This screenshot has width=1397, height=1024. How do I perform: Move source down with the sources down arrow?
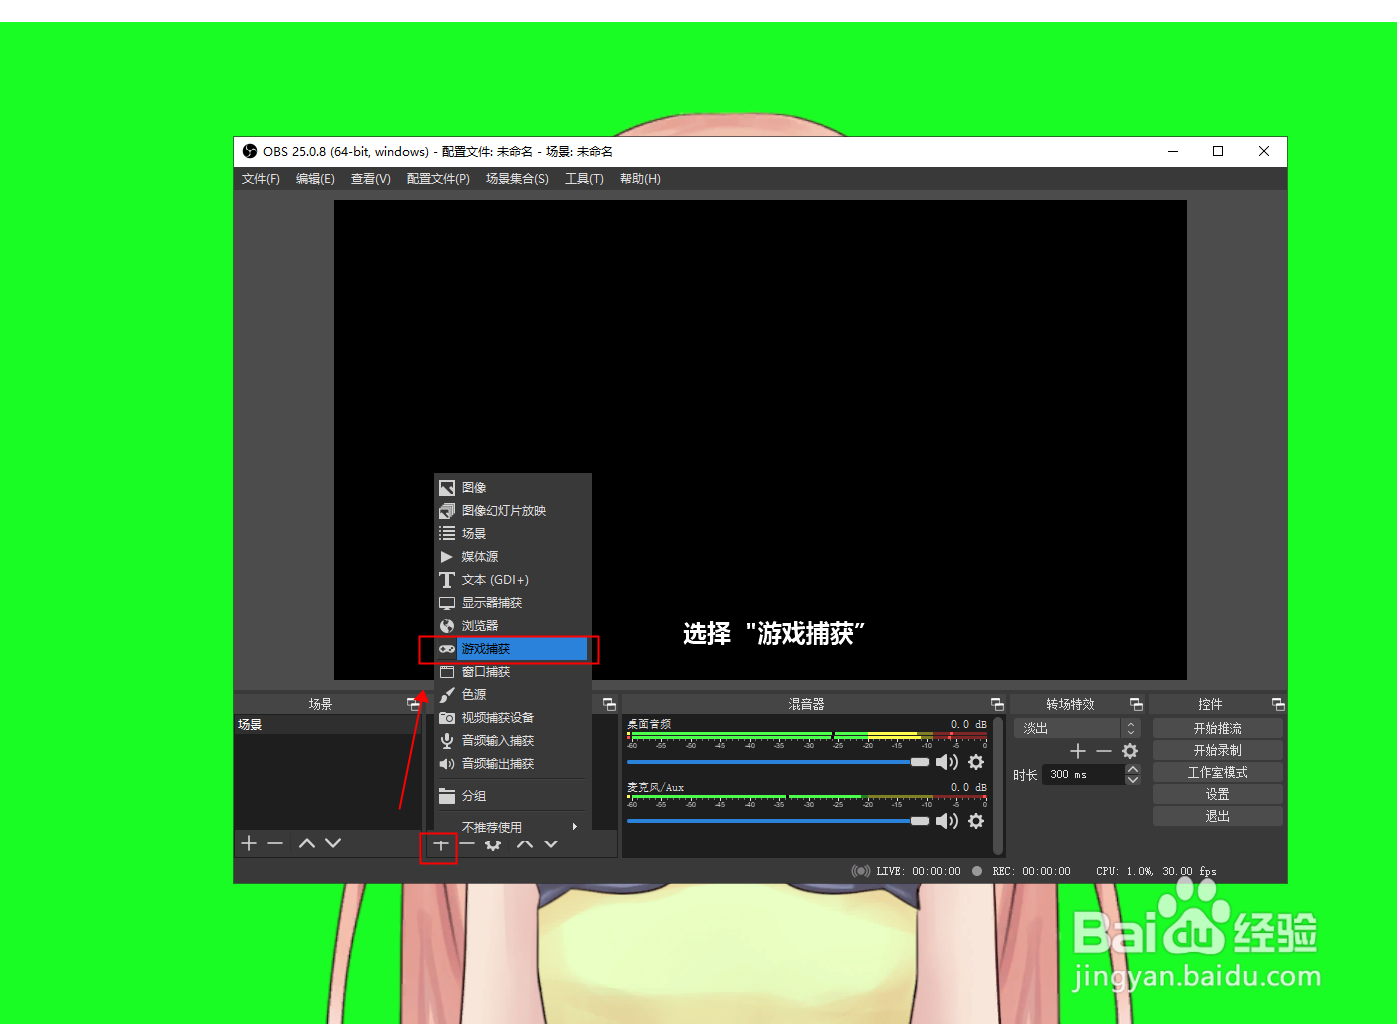coord(551,845)
